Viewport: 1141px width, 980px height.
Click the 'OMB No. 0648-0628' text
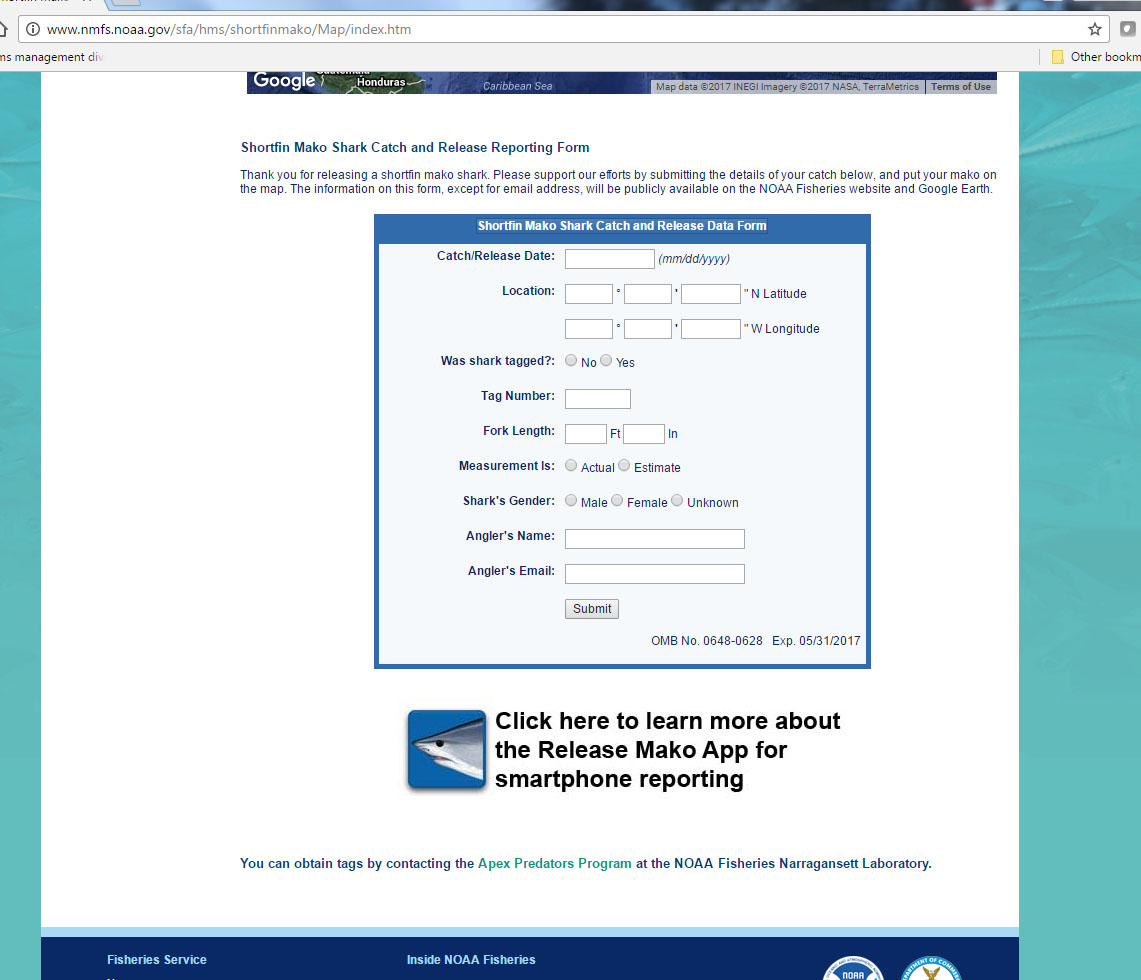707,641
